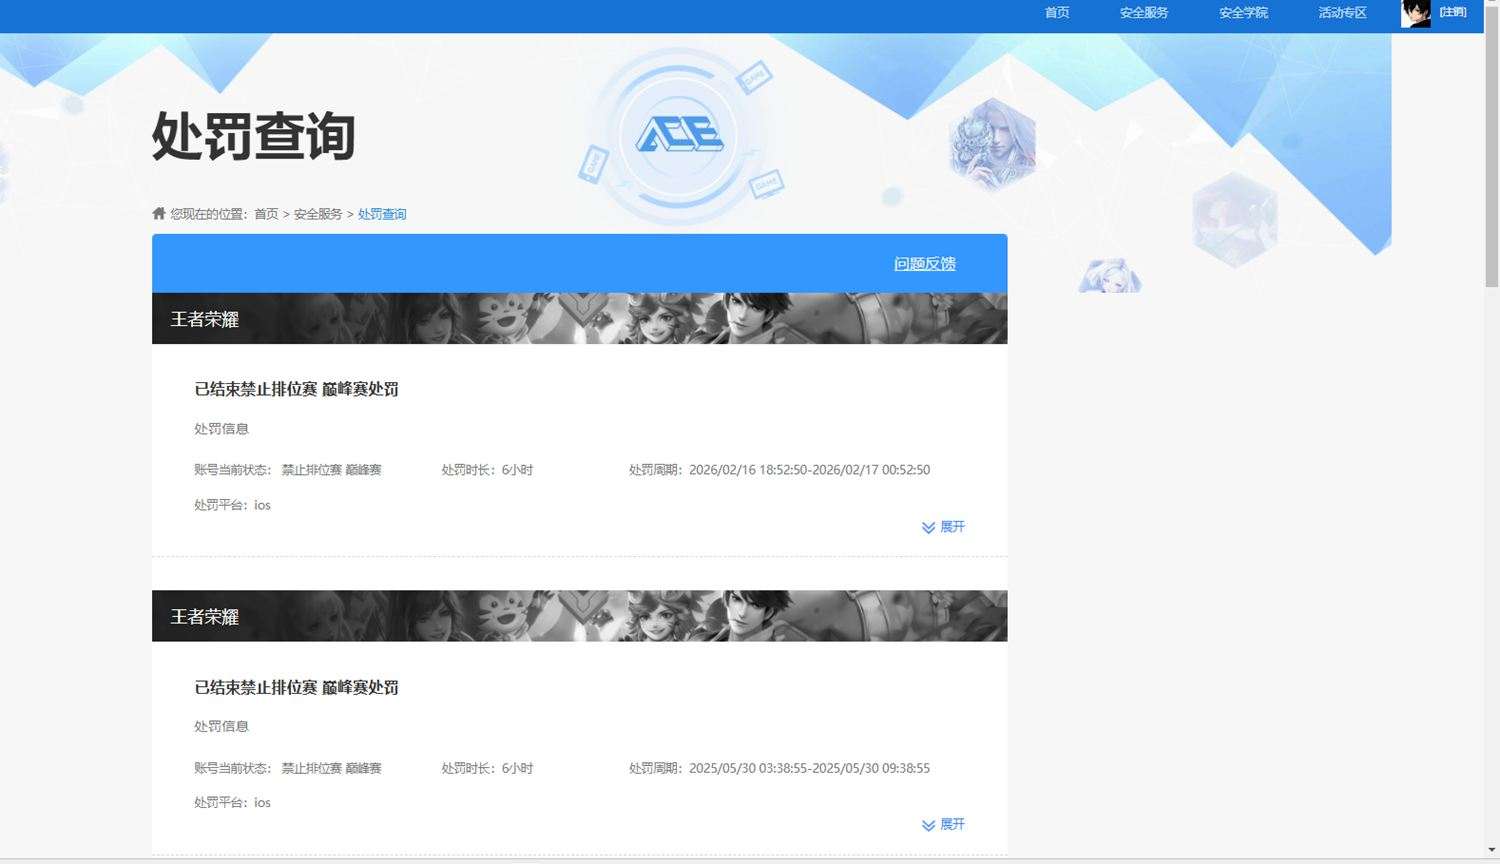The width and height of the screenshot is (1500, 864).
Task: Go to 安全服务 in breadcrumb
Action: point(318,214)
